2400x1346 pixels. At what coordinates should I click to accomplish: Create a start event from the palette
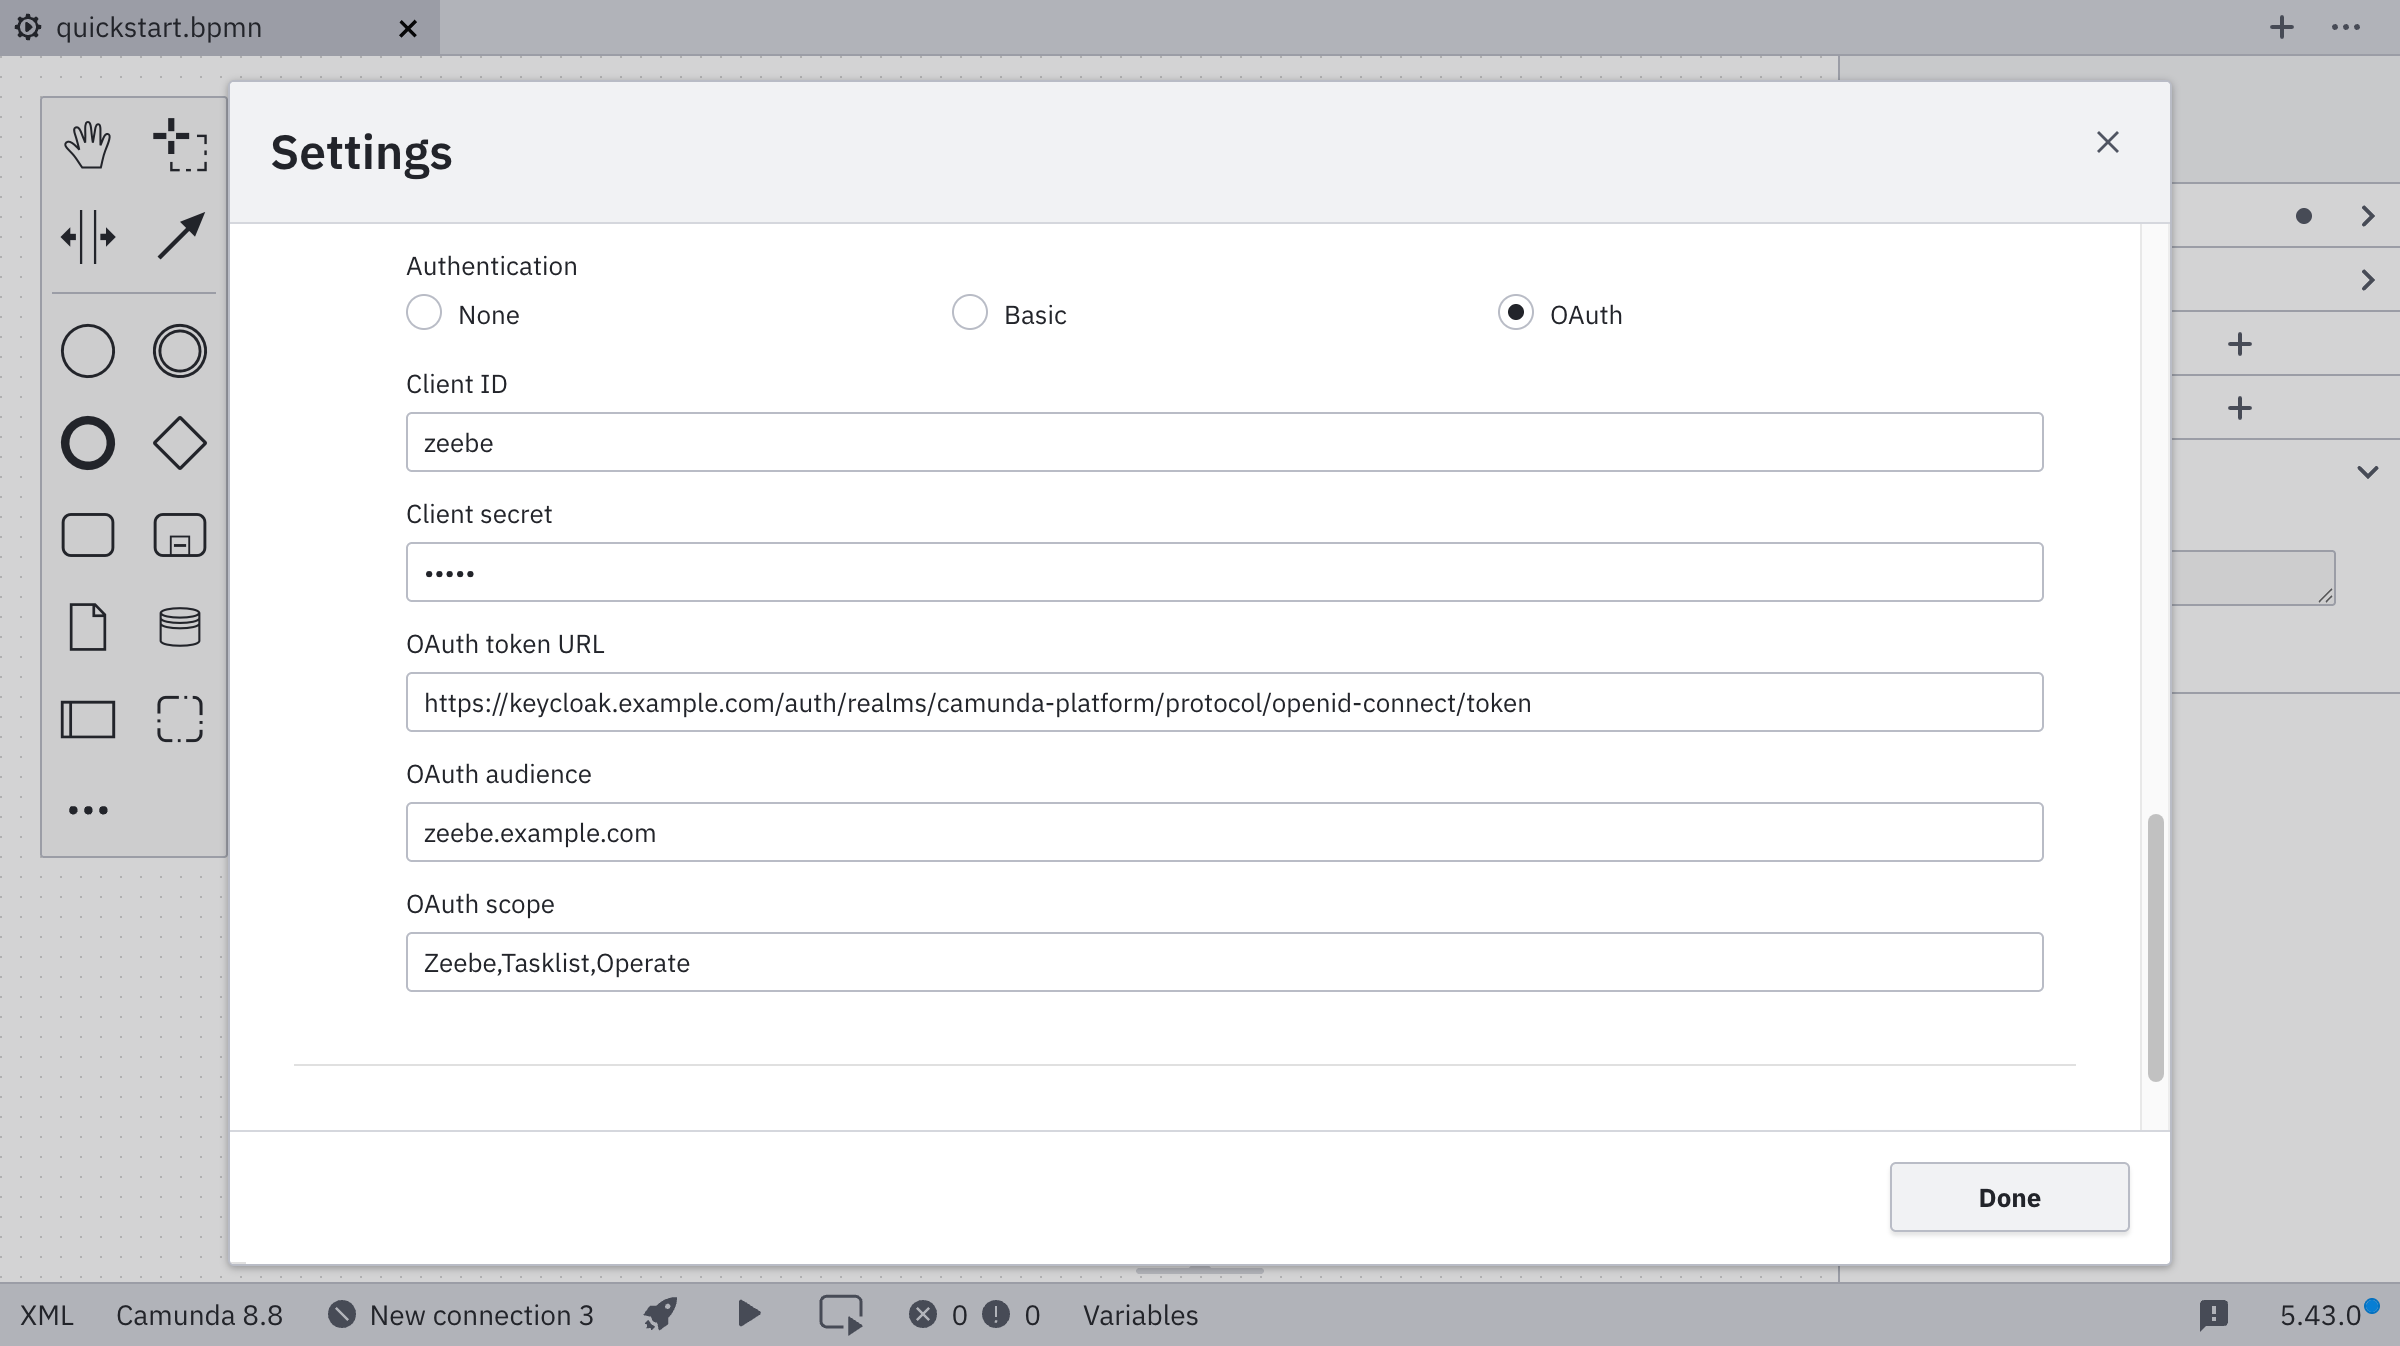coord(88,350)
